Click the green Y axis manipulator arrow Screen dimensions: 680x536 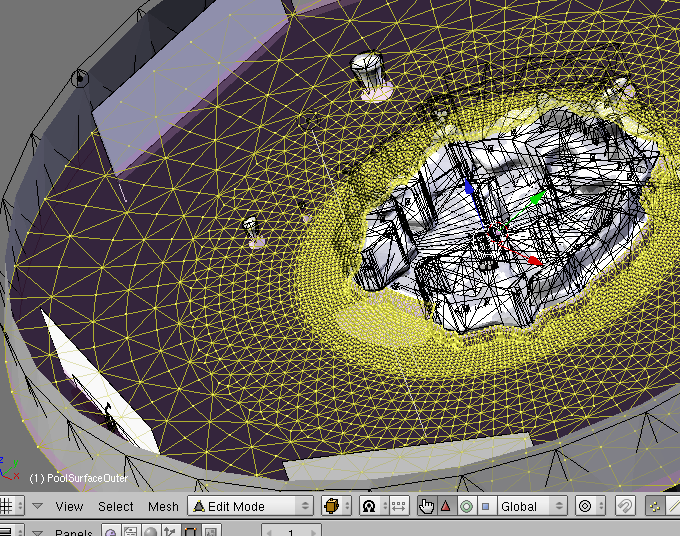pos(538,197)
